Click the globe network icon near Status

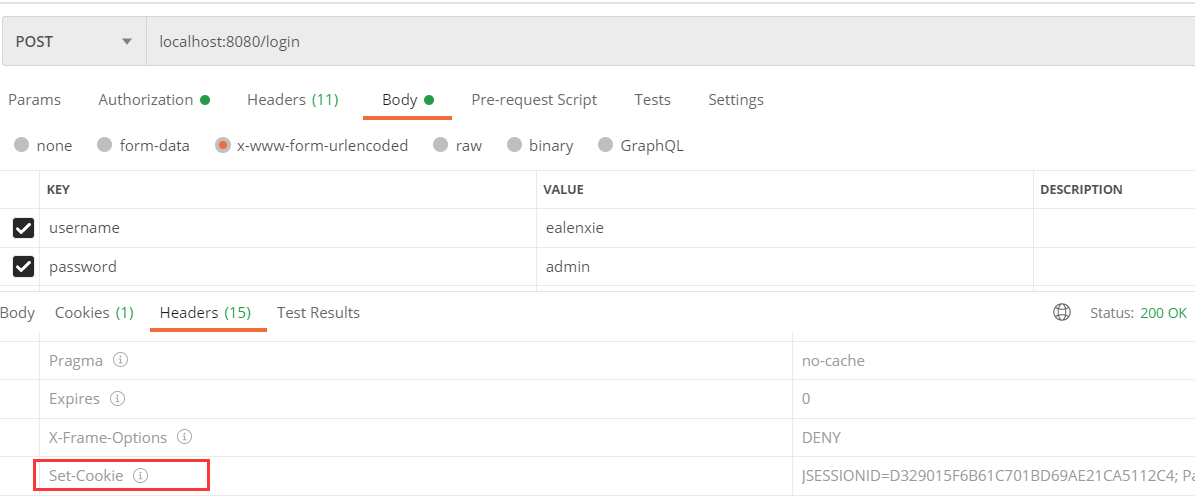click(1062, 313)
